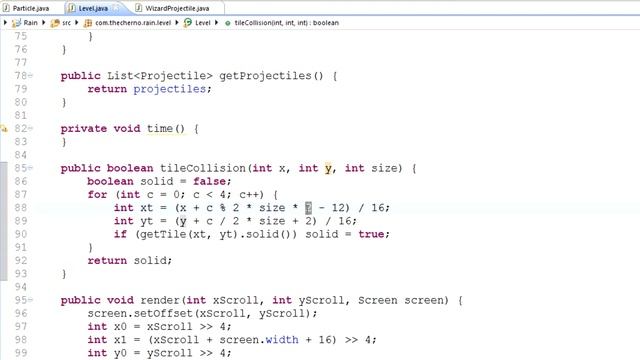Collapse render method fold marker at line 95
The width and height of the screenshot is (640, 360).
pyautogui.click(x=31, y=300)
